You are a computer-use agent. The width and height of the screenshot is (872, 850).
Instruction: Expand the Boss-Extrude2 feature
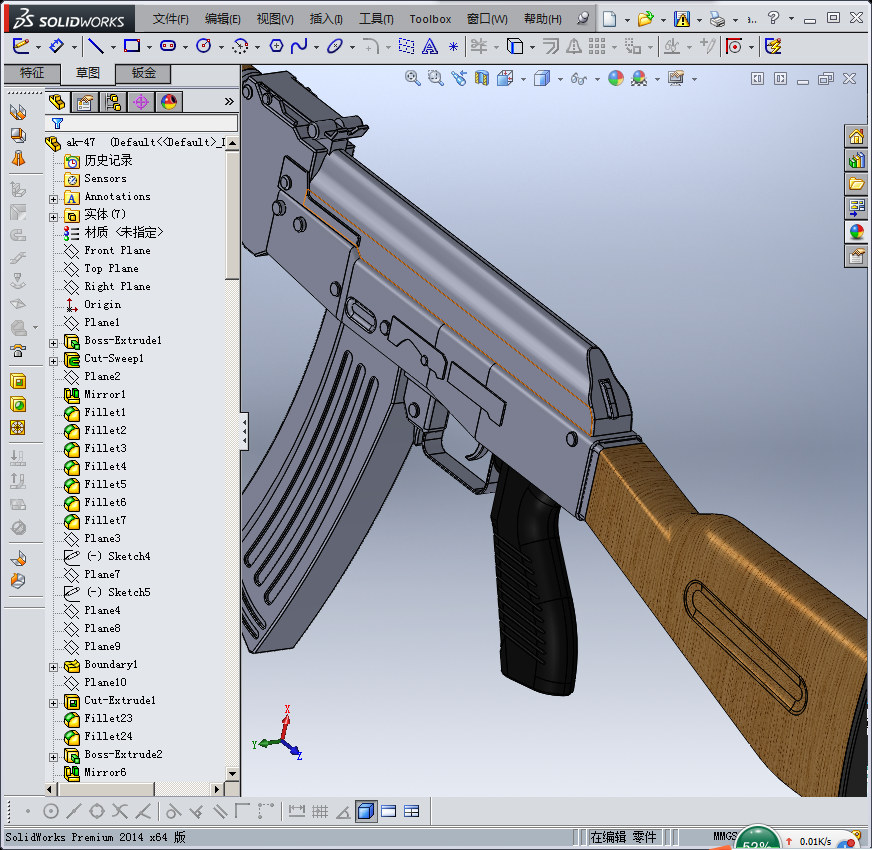[53, 757]
